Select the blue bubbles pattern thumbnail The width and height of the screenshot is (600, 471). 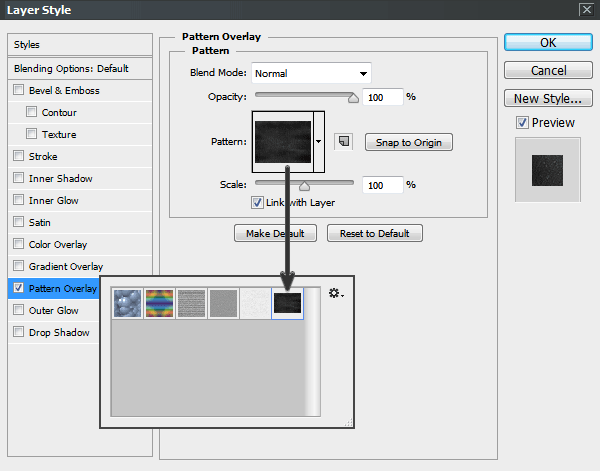[128, 304]
